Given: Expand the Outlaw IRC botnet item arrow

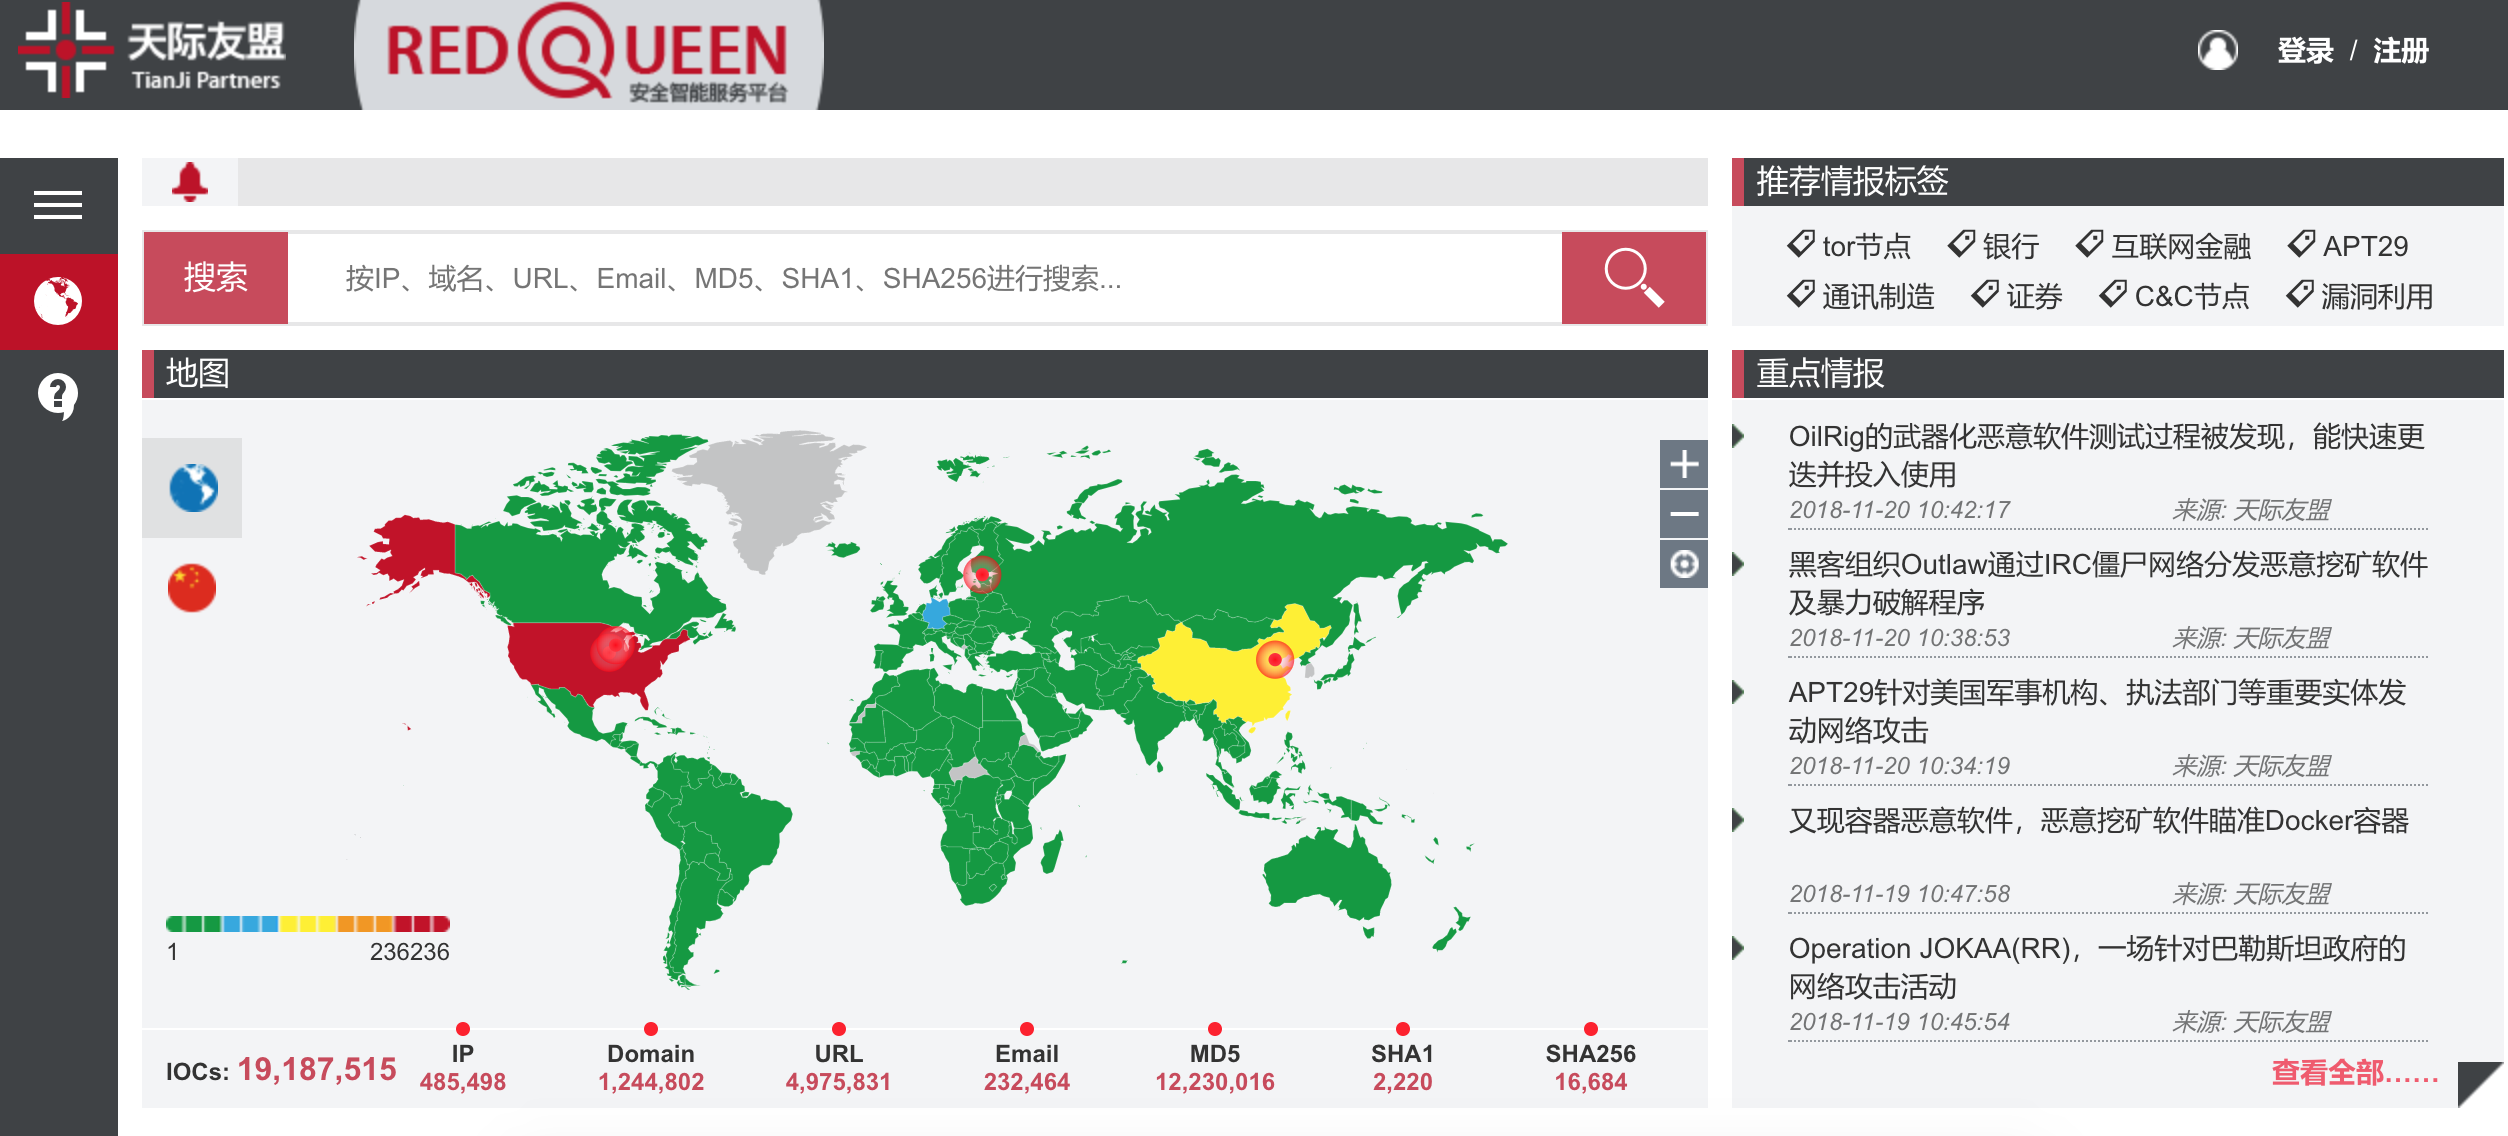Looking at the screenshot, I should click(1739, 564).
